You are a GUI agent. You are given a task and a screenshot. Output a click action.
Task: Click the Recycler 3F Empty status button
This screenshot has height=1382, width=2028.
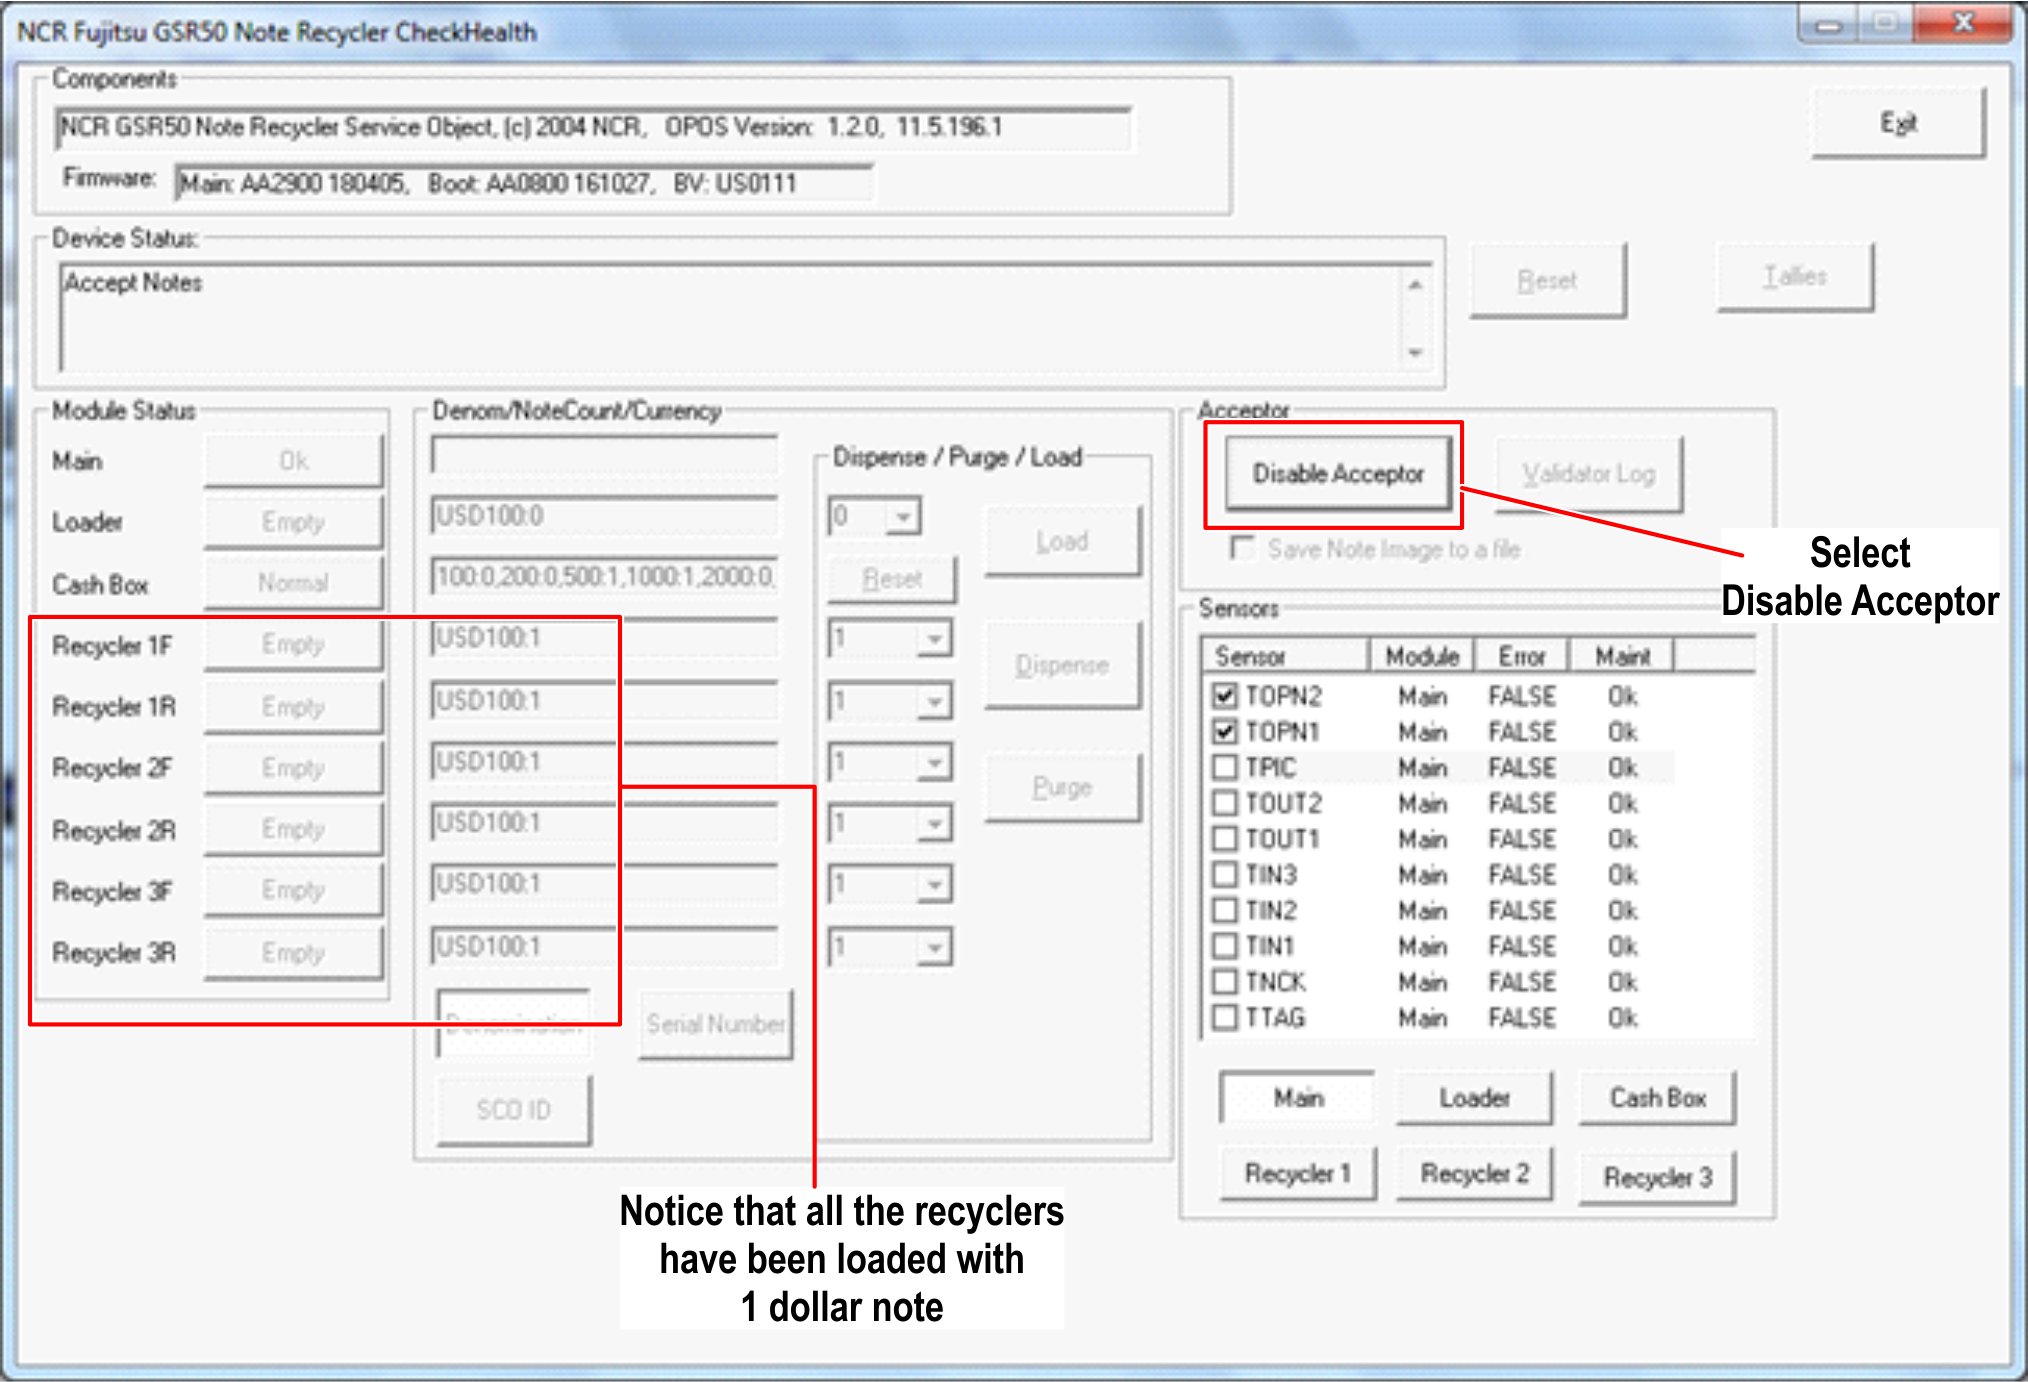(x=294, y=890)
